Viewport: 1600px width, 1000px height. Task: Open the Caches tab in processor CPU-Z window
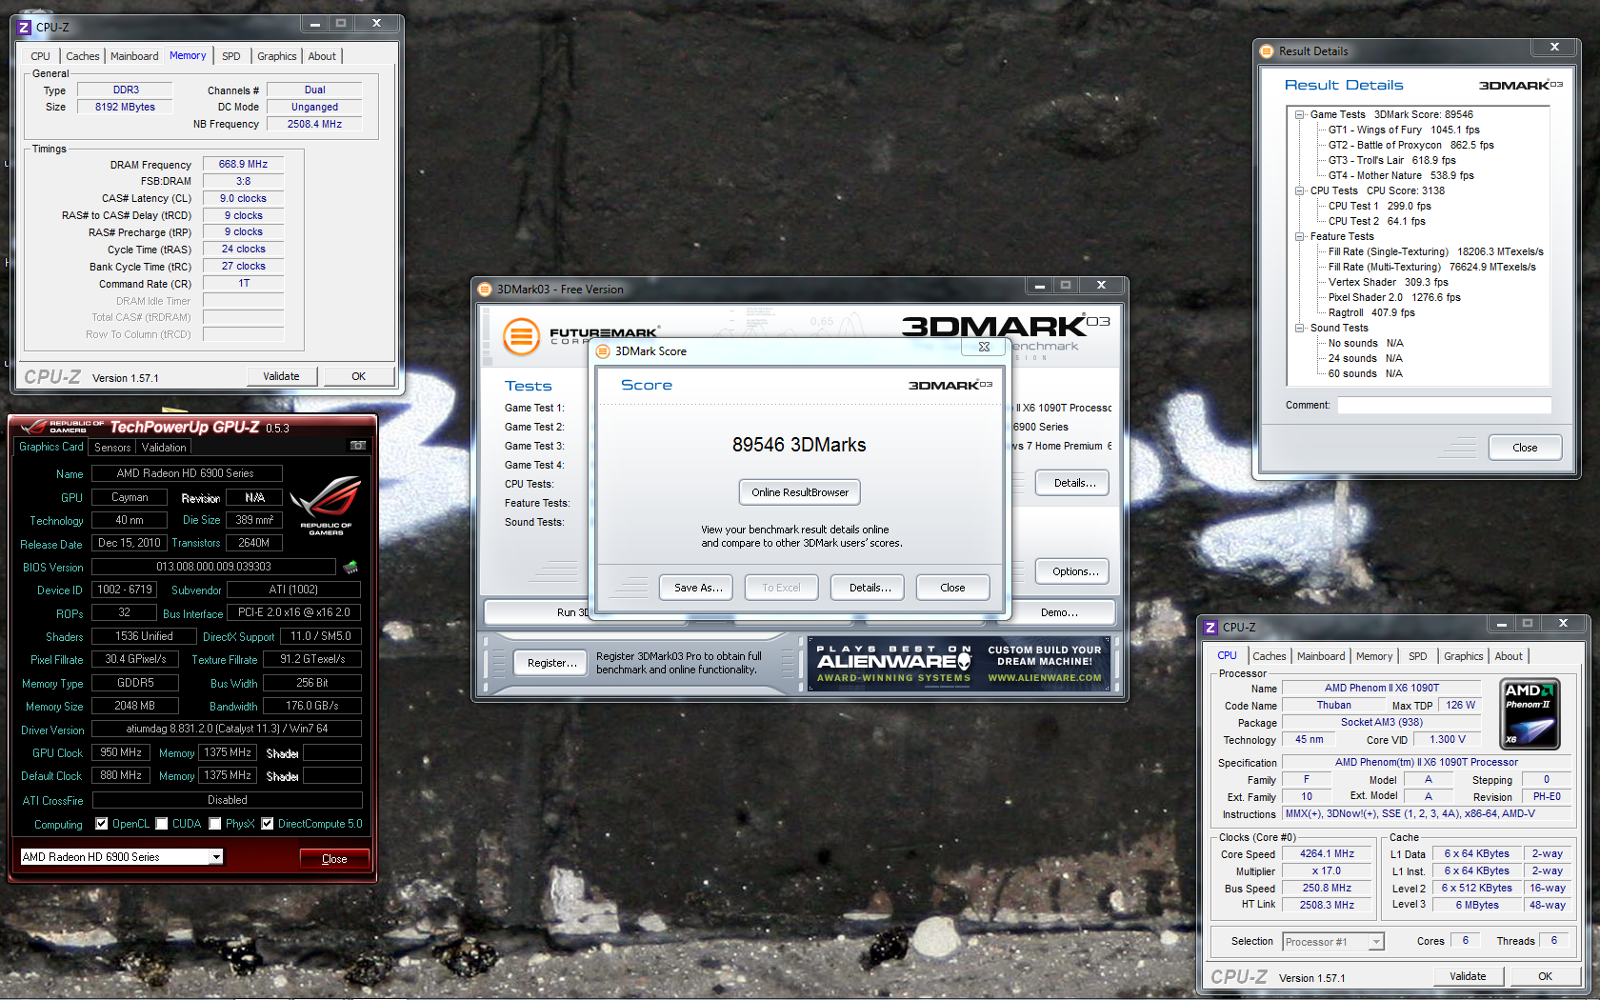(x=1269, y=657)
